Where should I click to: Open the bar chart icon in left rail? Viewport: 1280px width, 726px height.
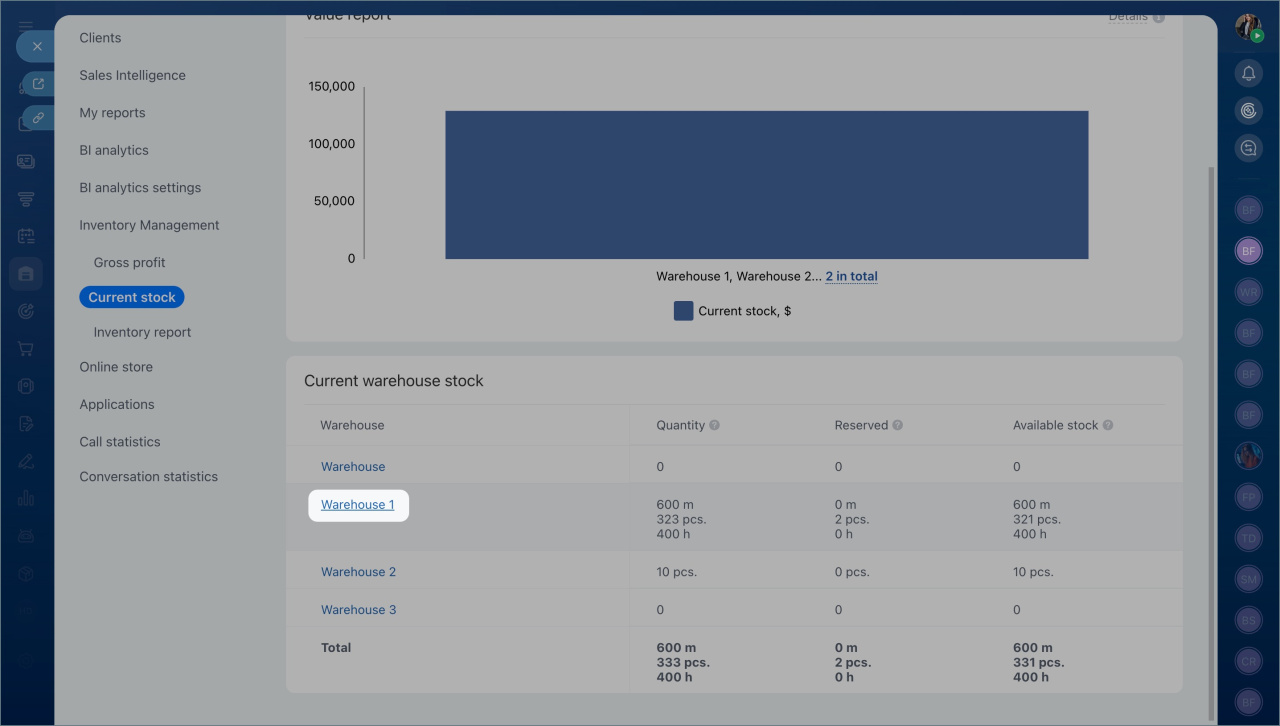coord(26,498)
